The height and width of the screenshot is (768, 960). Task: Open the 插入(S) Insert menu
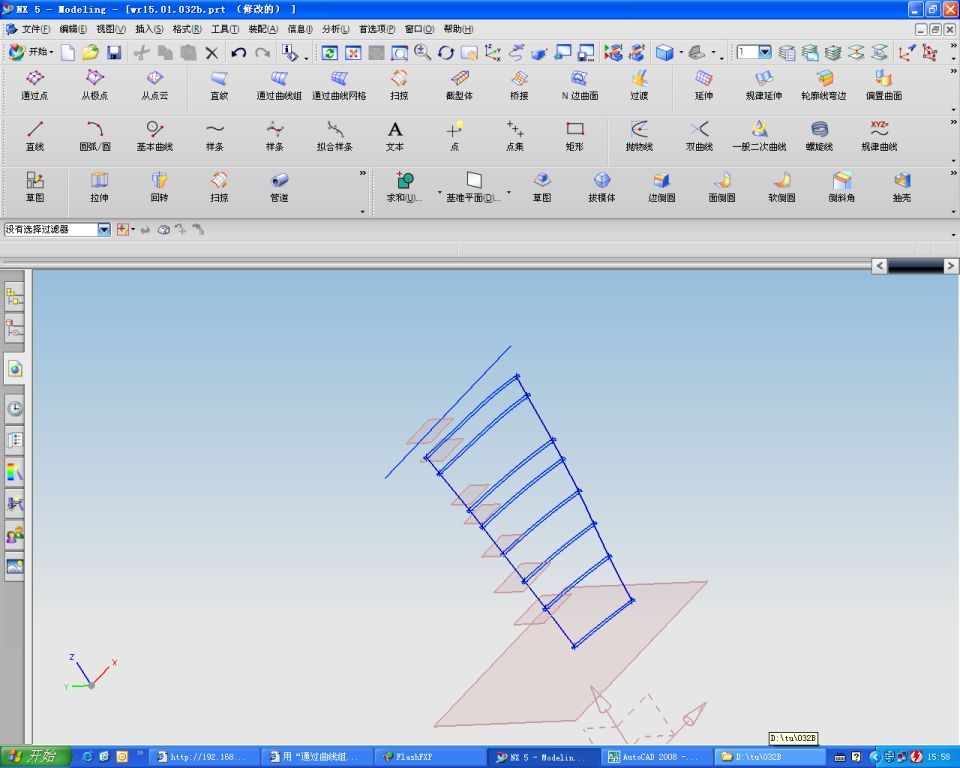(x=149, y=29)
